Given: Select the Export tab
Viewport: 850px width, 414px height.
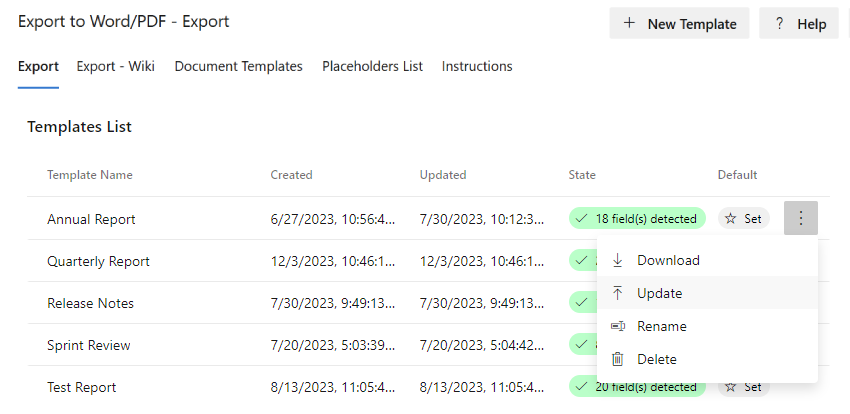Looking at the screenshot, I should (x=38, y=66).
